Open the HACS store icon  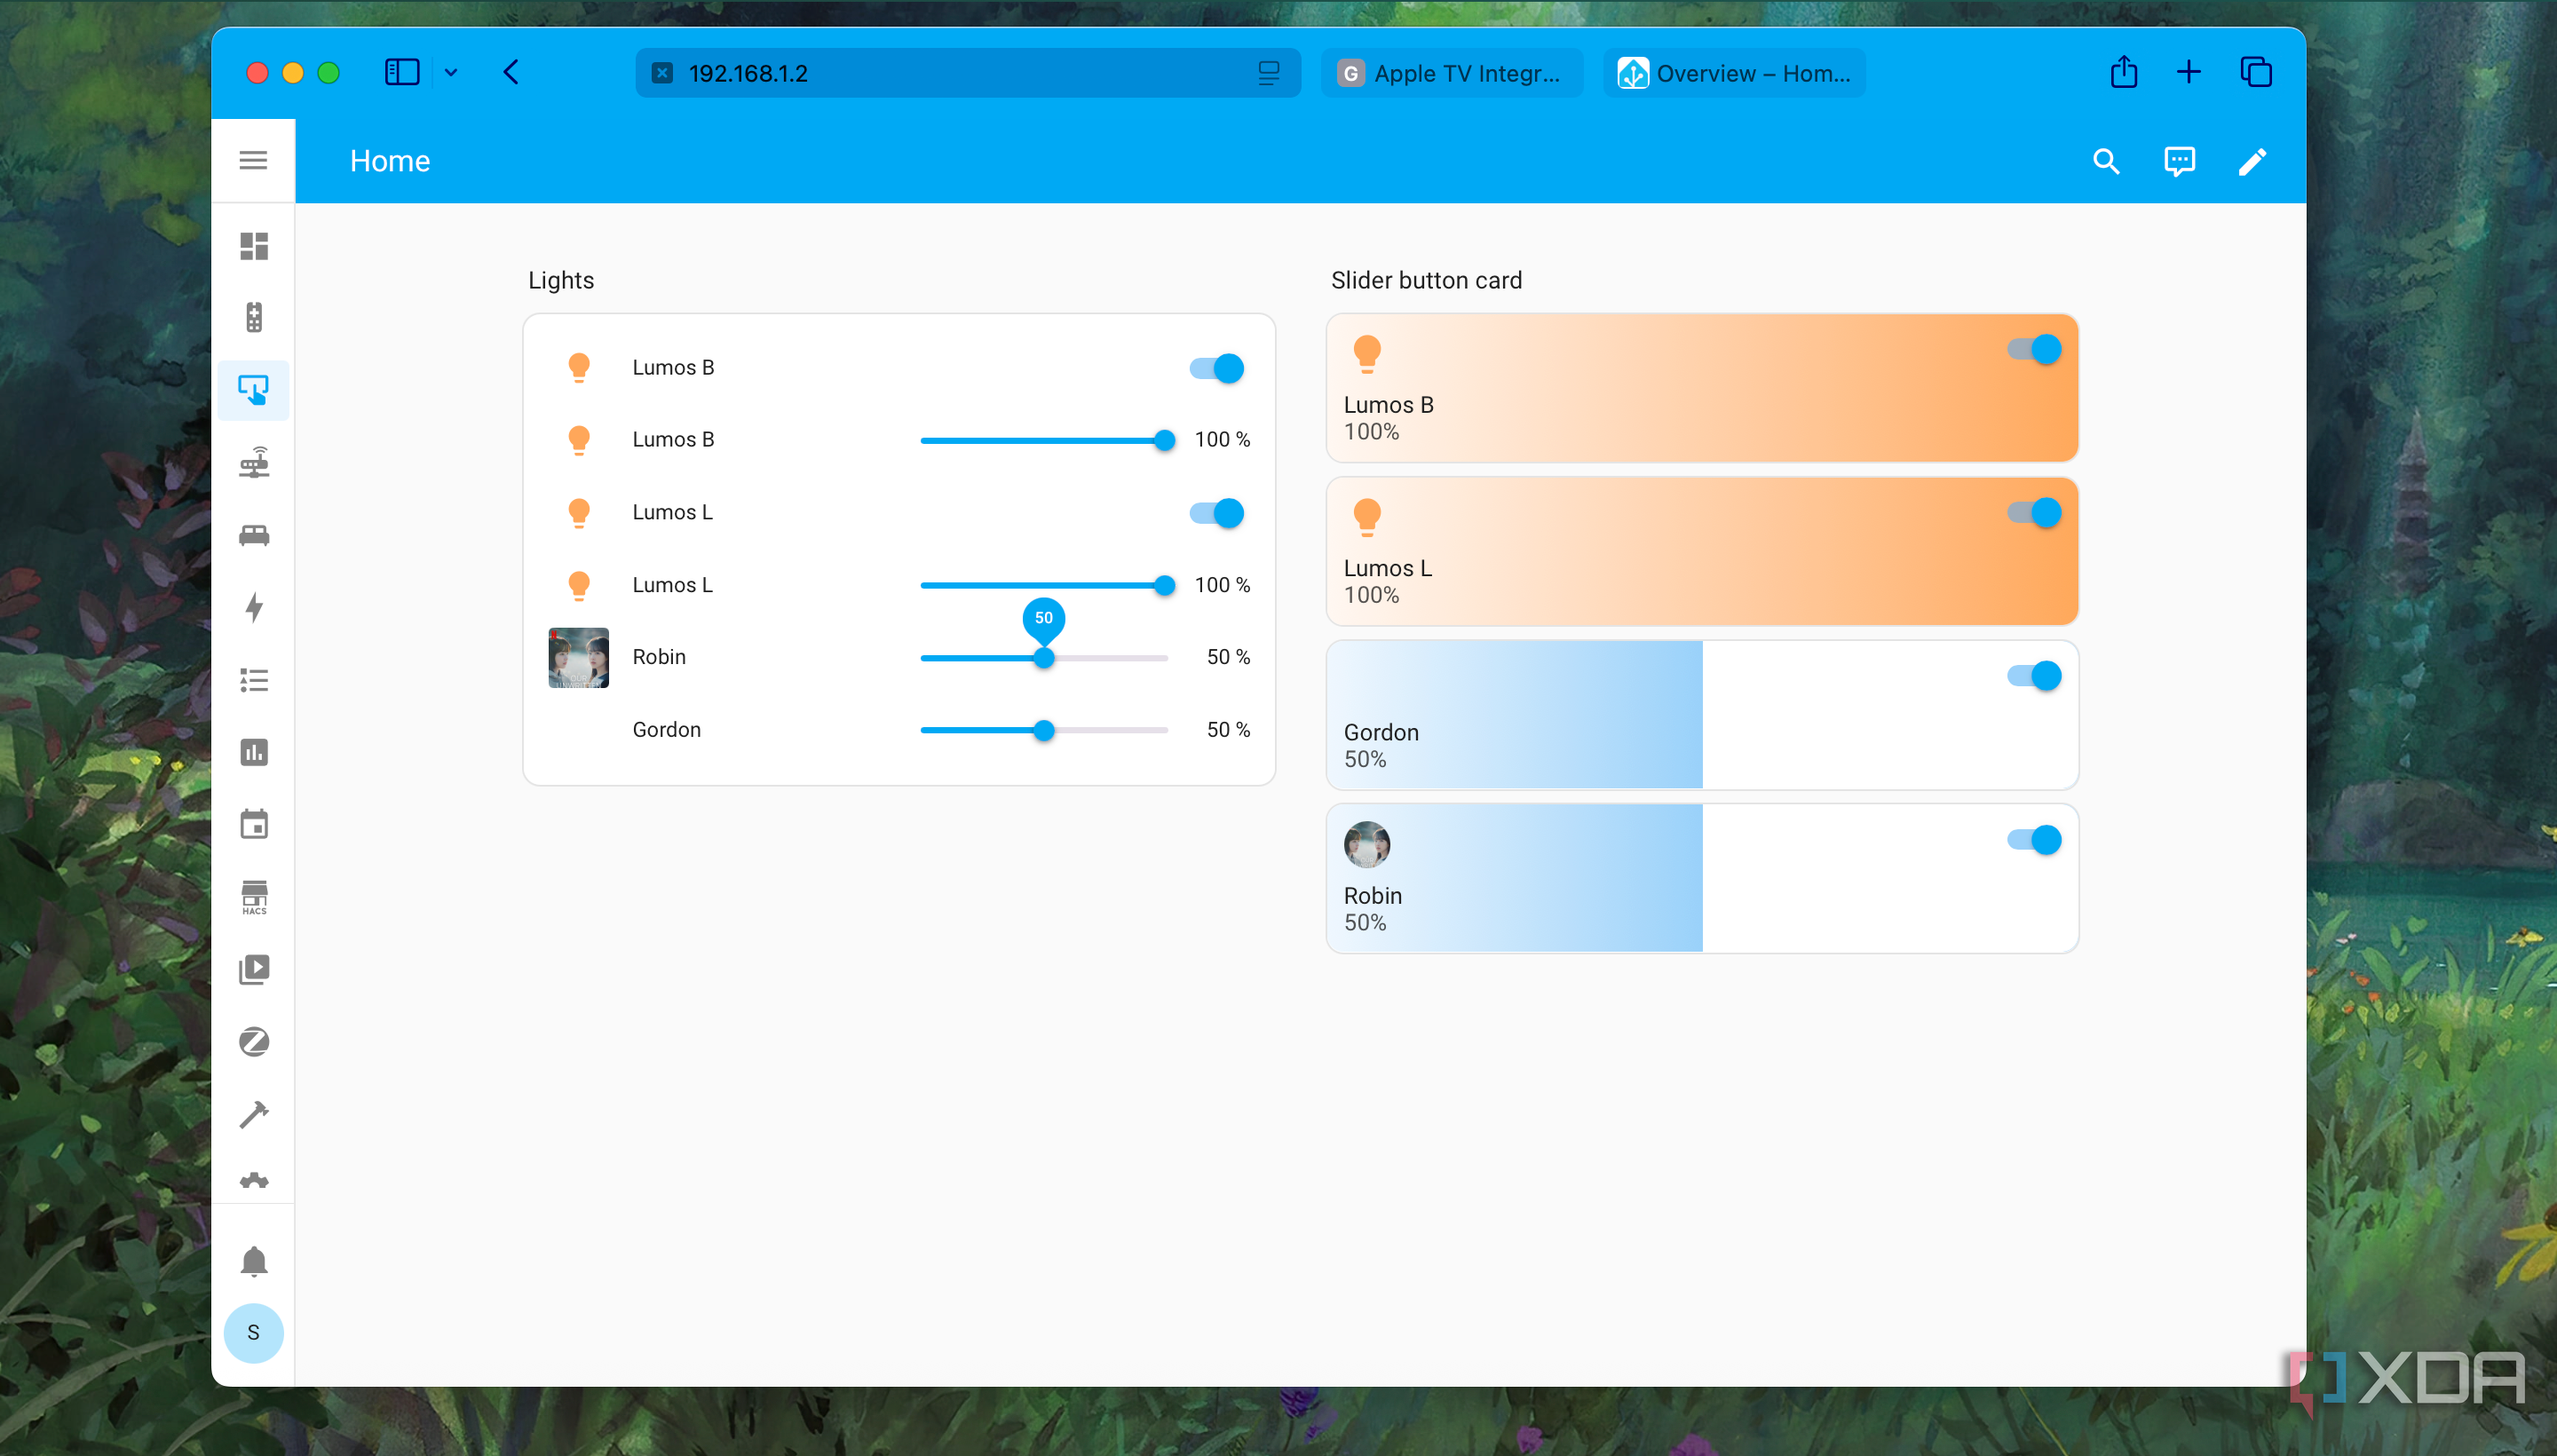[254, 897]
